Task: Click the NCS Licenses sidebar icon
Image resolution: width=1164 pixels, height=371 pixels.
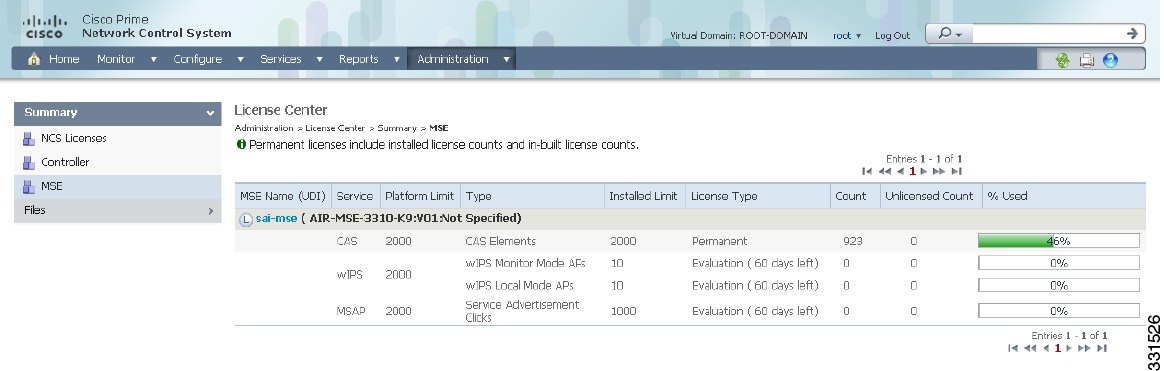Action: tap(29, 138)
